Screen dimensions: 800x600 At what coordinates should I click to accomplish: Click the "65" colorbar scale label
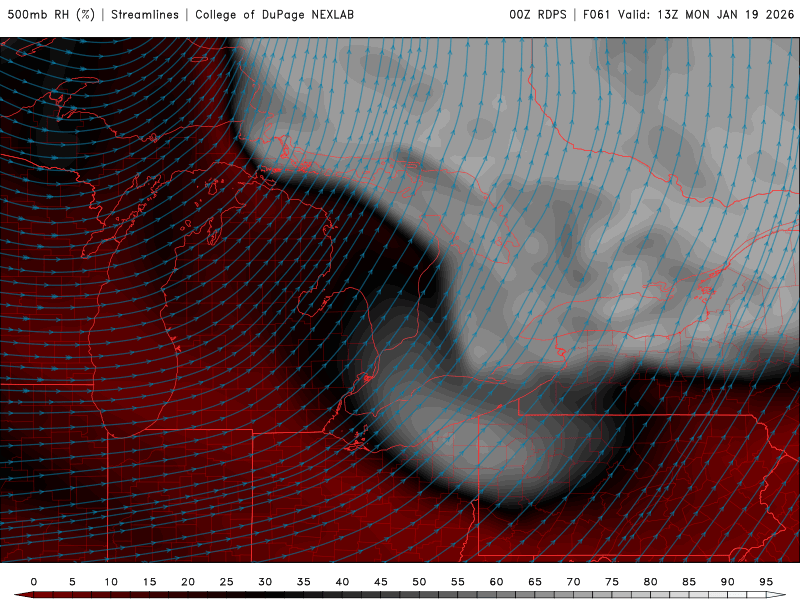[x=535, y=582]
